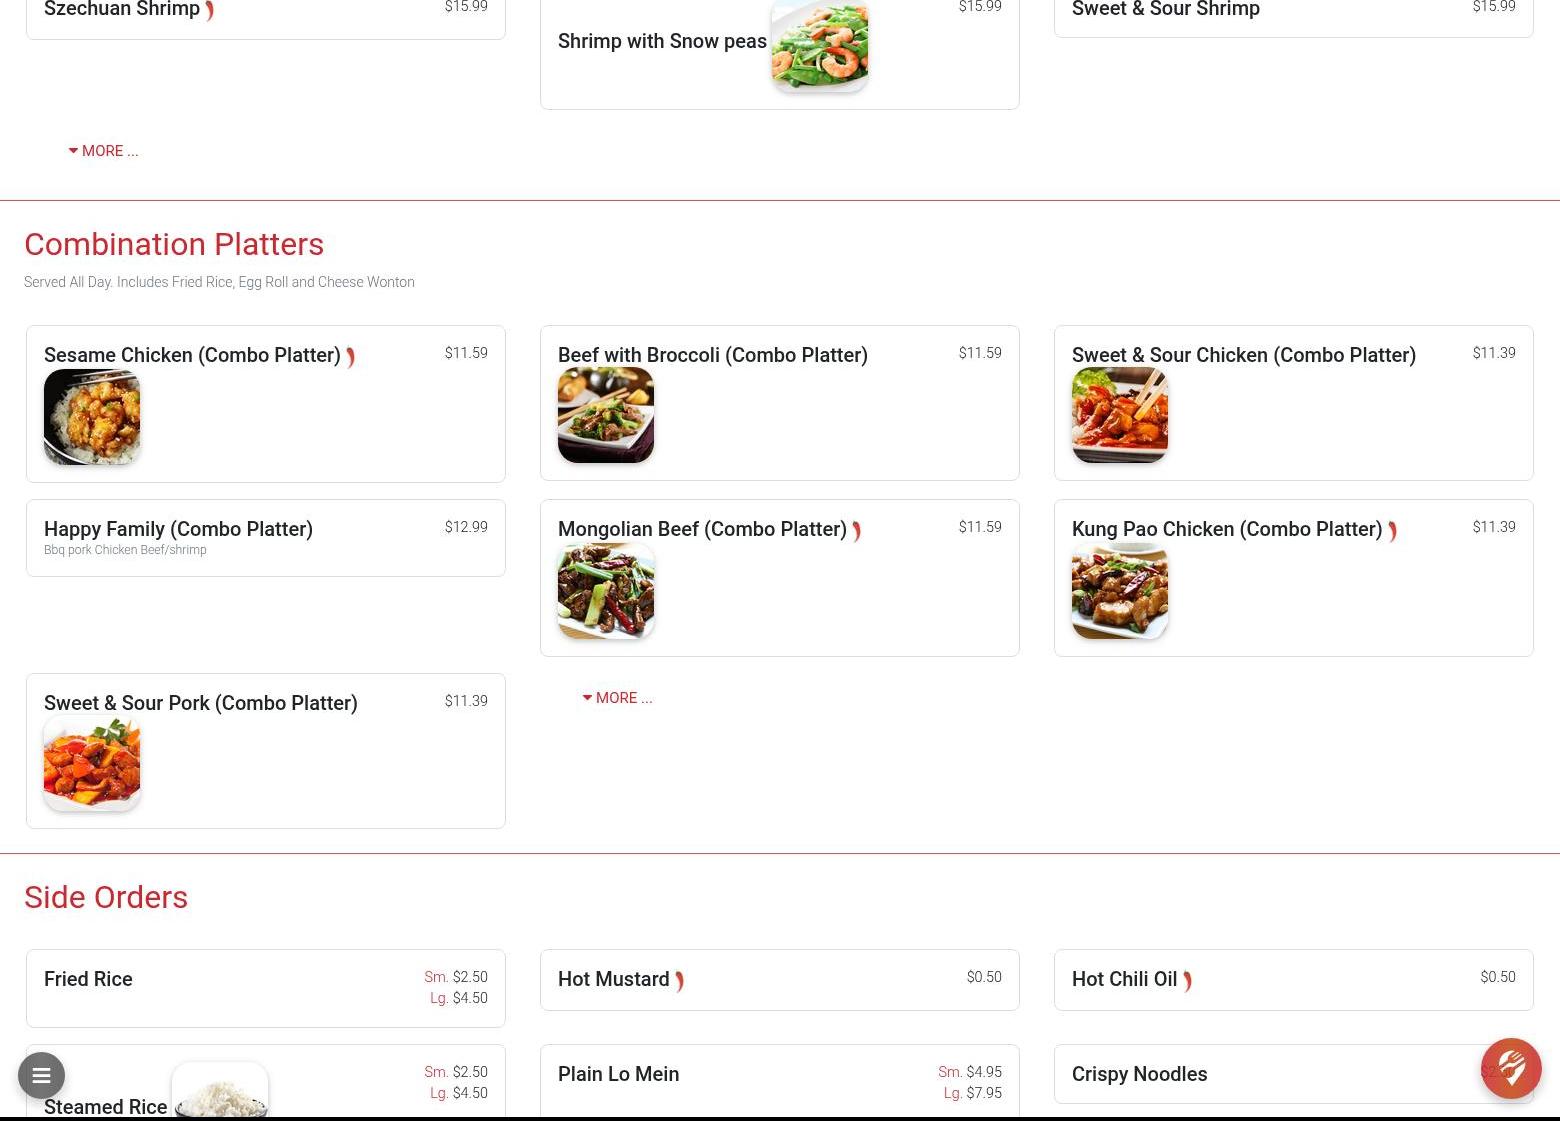The image size is (1560, 1121).
Task: Click the $0.50 price for Hot Mustard
Action: [x=984, y=977]
